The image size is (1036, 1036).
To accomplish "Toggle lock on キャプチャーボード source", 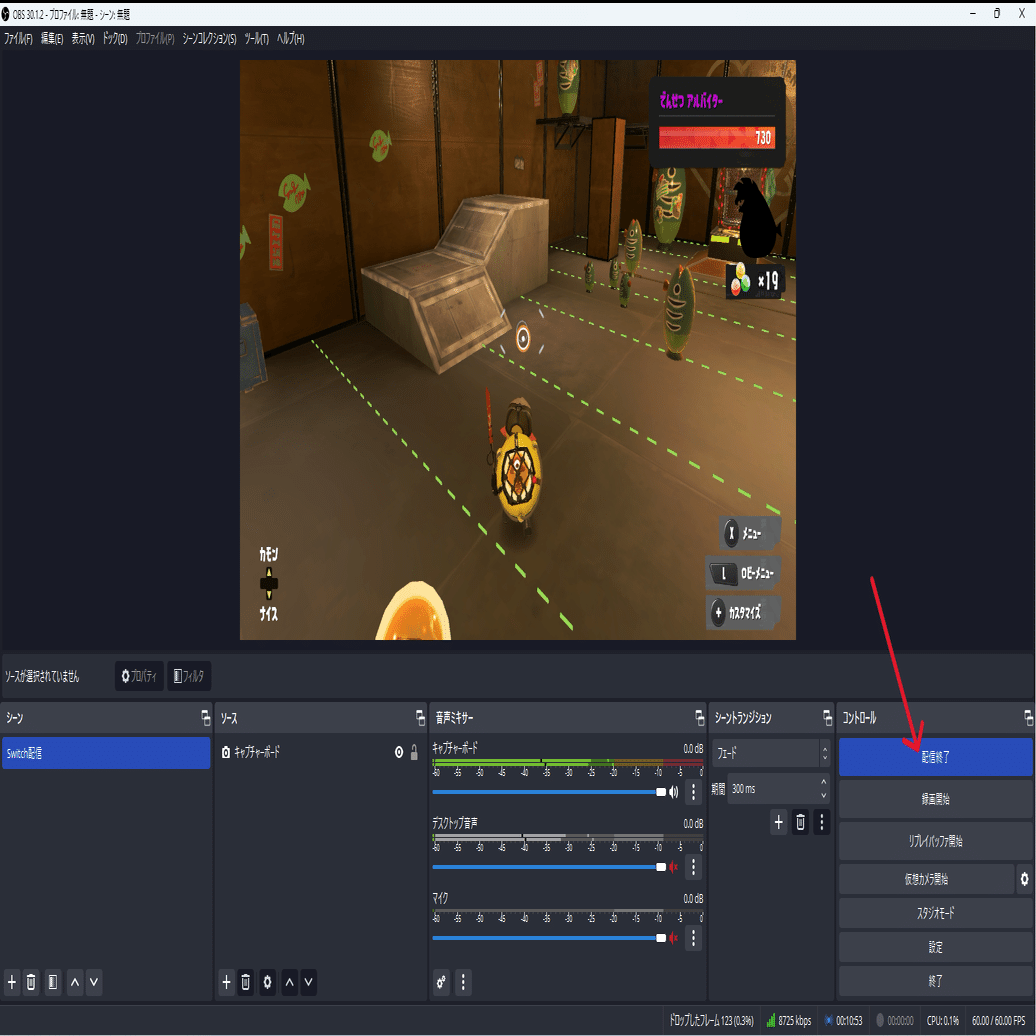I will (x=414, y=752).
